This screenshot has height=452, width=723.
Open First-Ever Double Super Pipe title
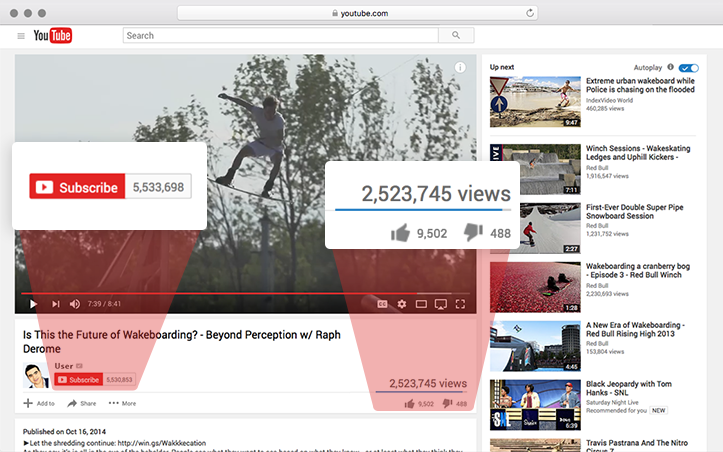tap(634, 212)
